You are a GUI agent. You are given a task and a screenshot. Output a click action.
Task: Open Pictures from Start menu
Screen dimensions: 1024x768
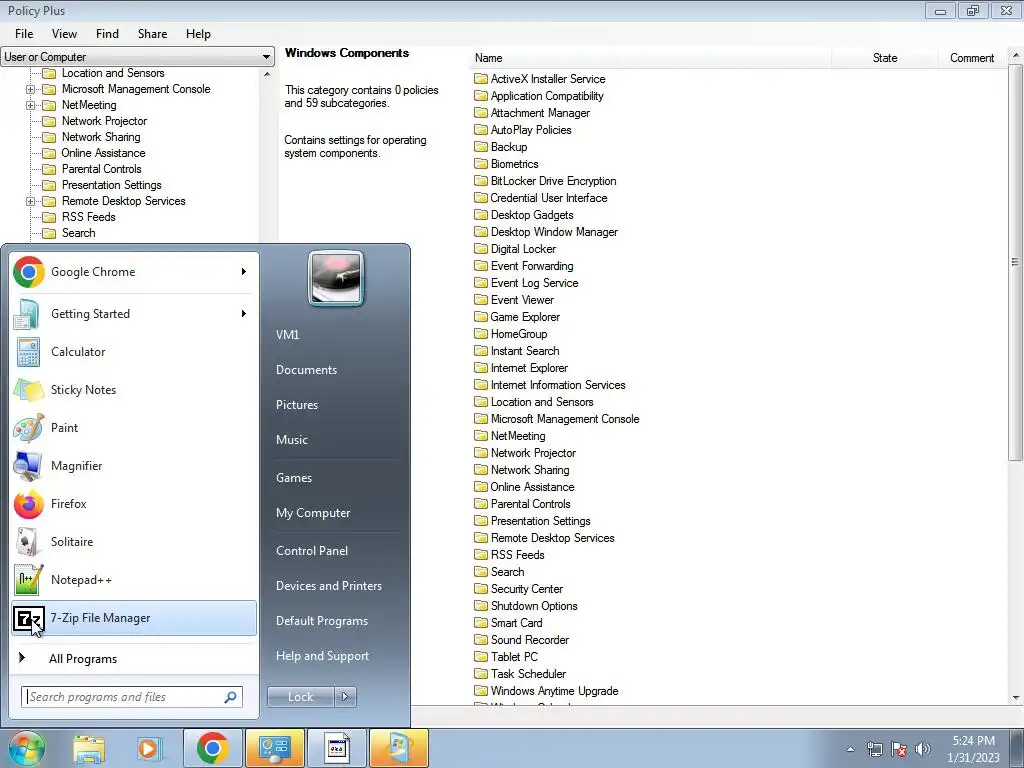pyautogui.click(x=297, y=405)
